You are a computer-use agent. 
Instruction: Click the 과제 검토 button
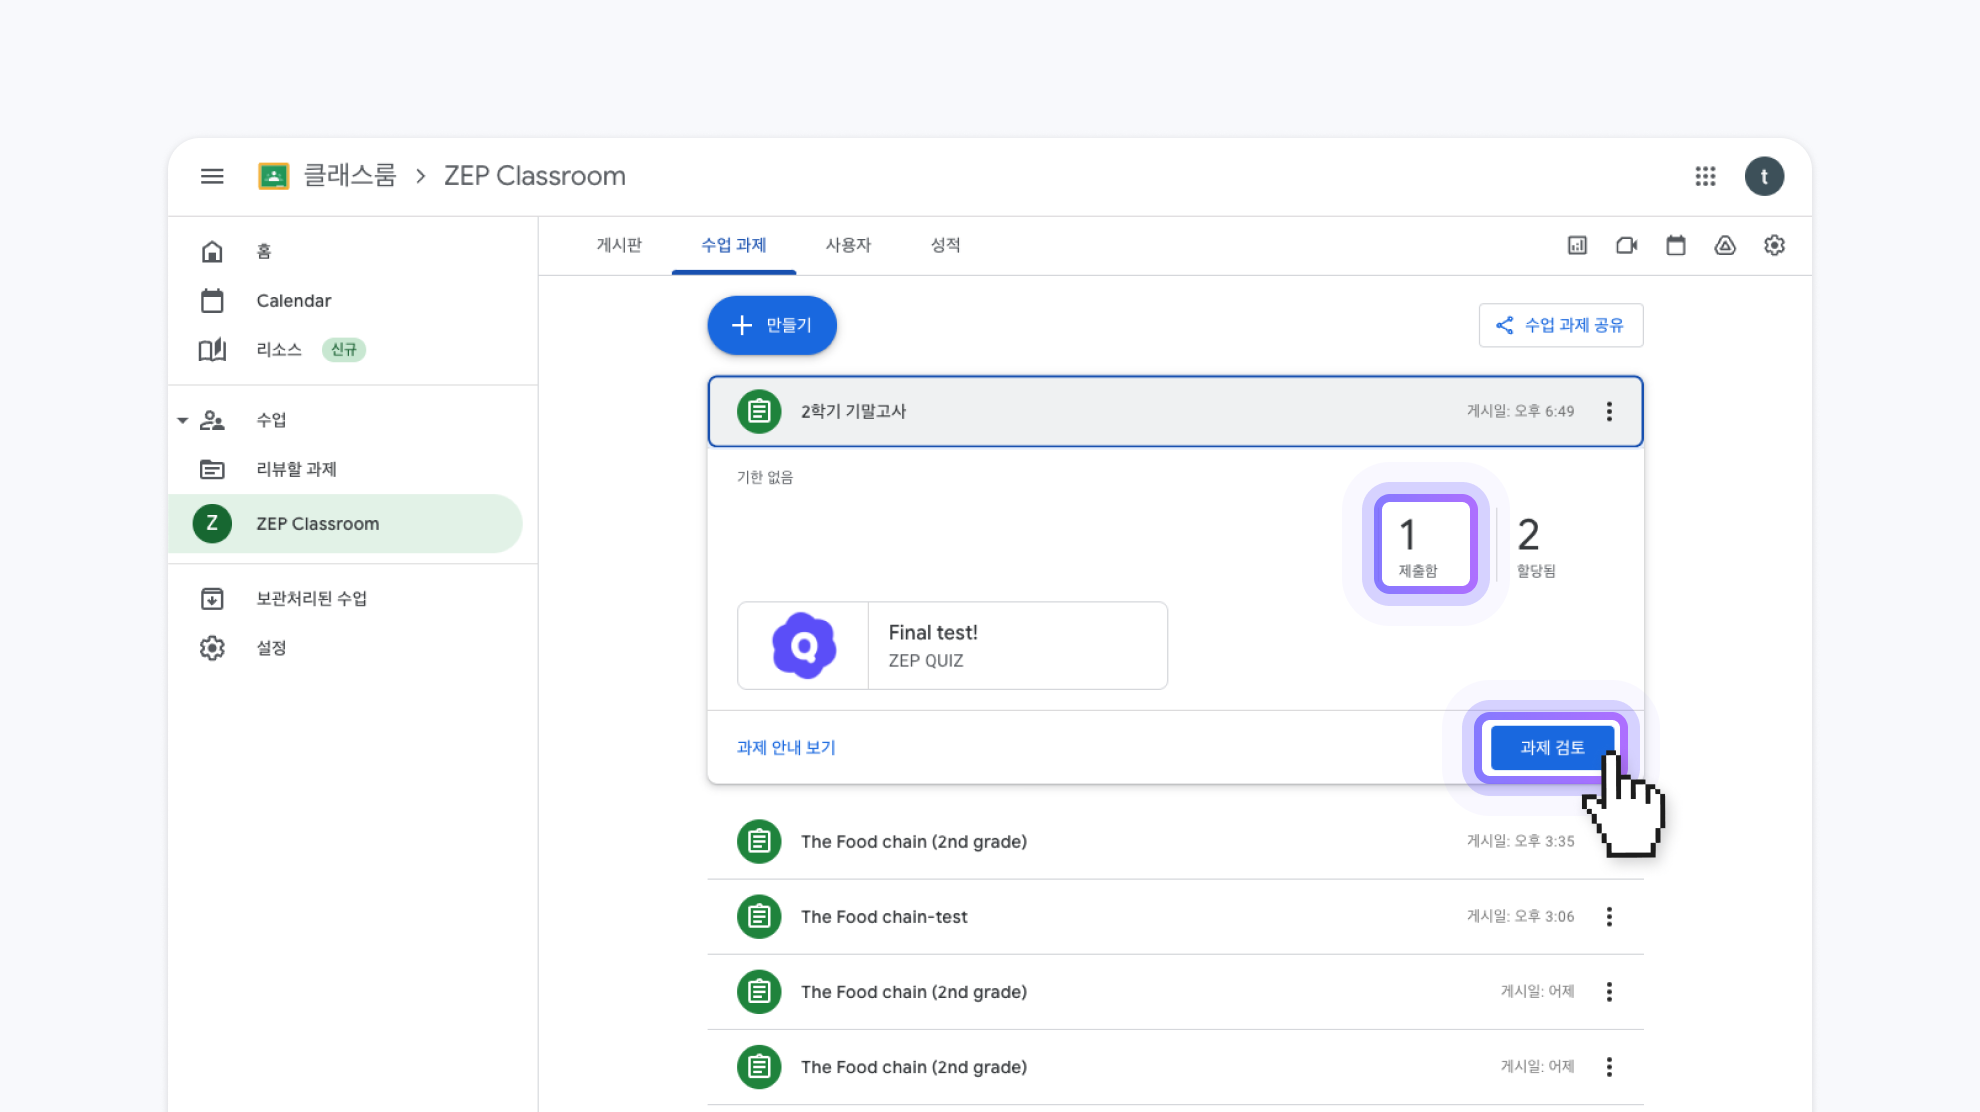tap(1551, 747)
